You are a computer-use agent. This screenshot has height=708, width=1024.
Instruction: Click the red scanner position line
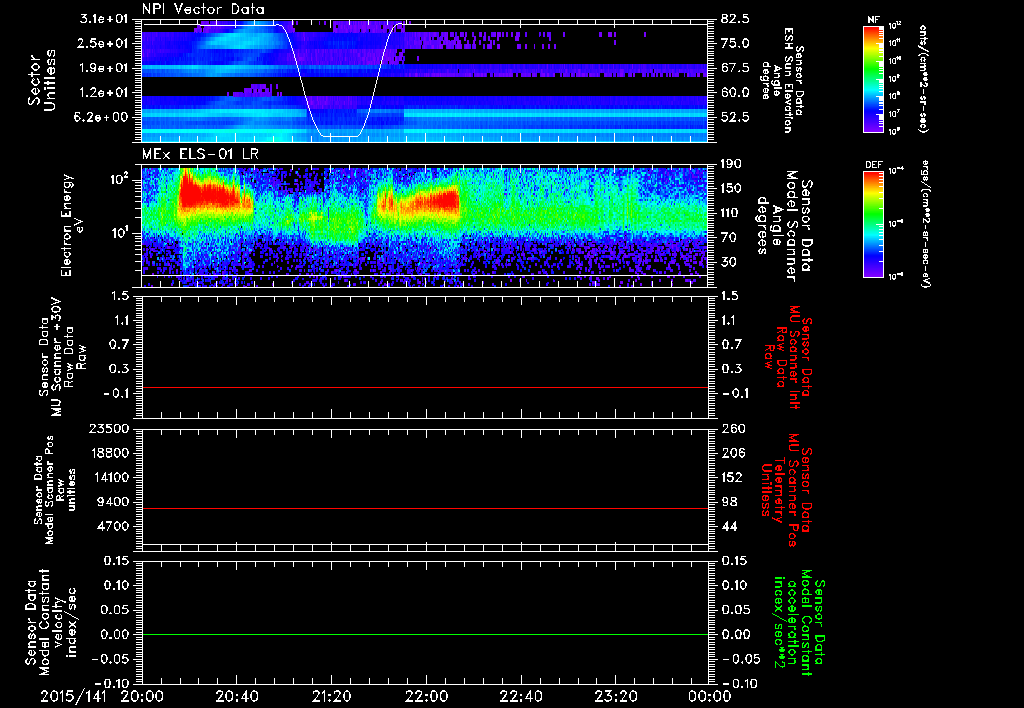[425, 508]
